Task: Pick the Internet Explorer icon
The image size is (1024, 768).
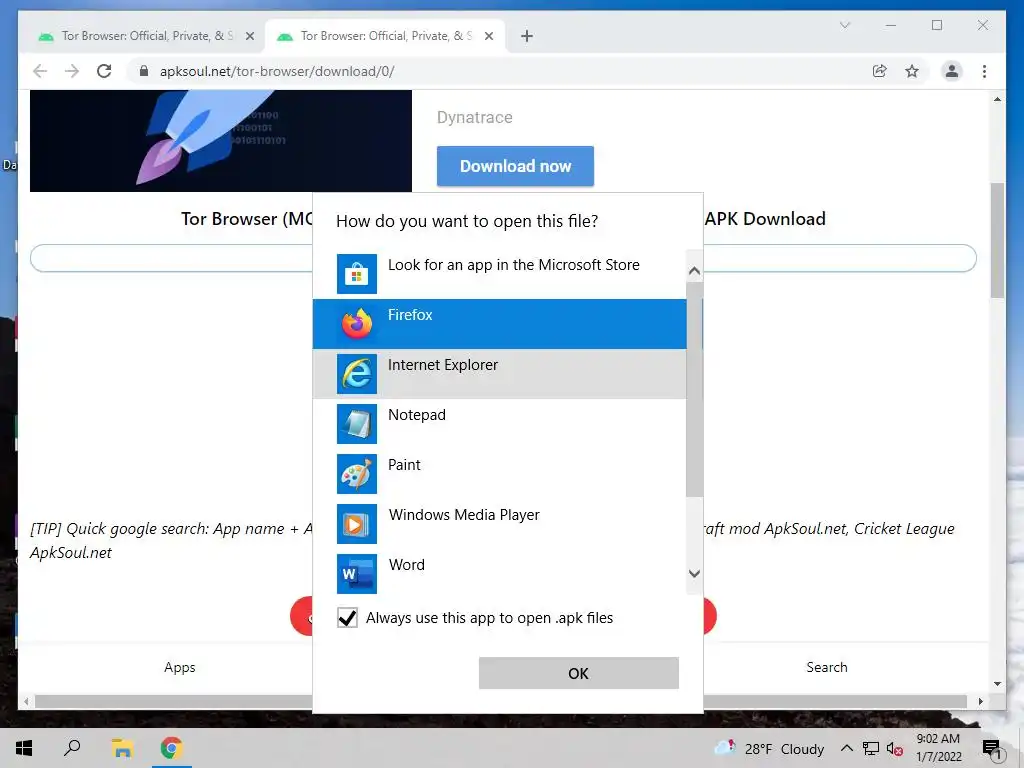Action: coord(357,374)
